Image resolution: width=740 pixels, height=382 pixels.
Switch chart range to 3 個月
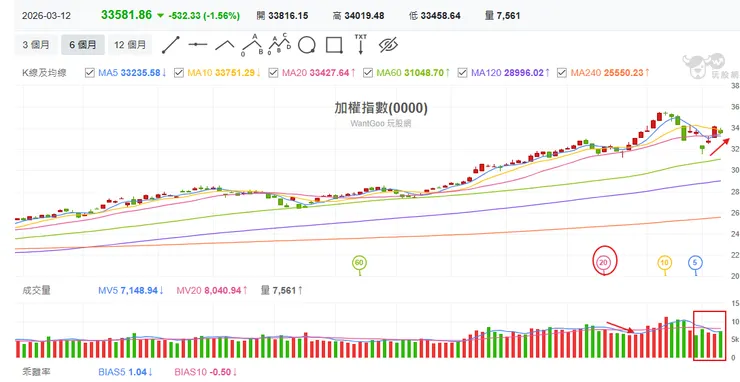tap(36, 45)
